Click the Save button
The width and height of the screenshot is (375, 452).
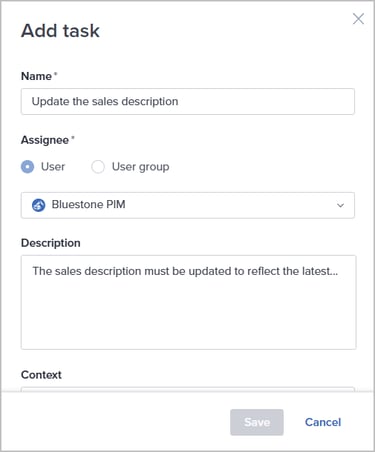(257, 422)
